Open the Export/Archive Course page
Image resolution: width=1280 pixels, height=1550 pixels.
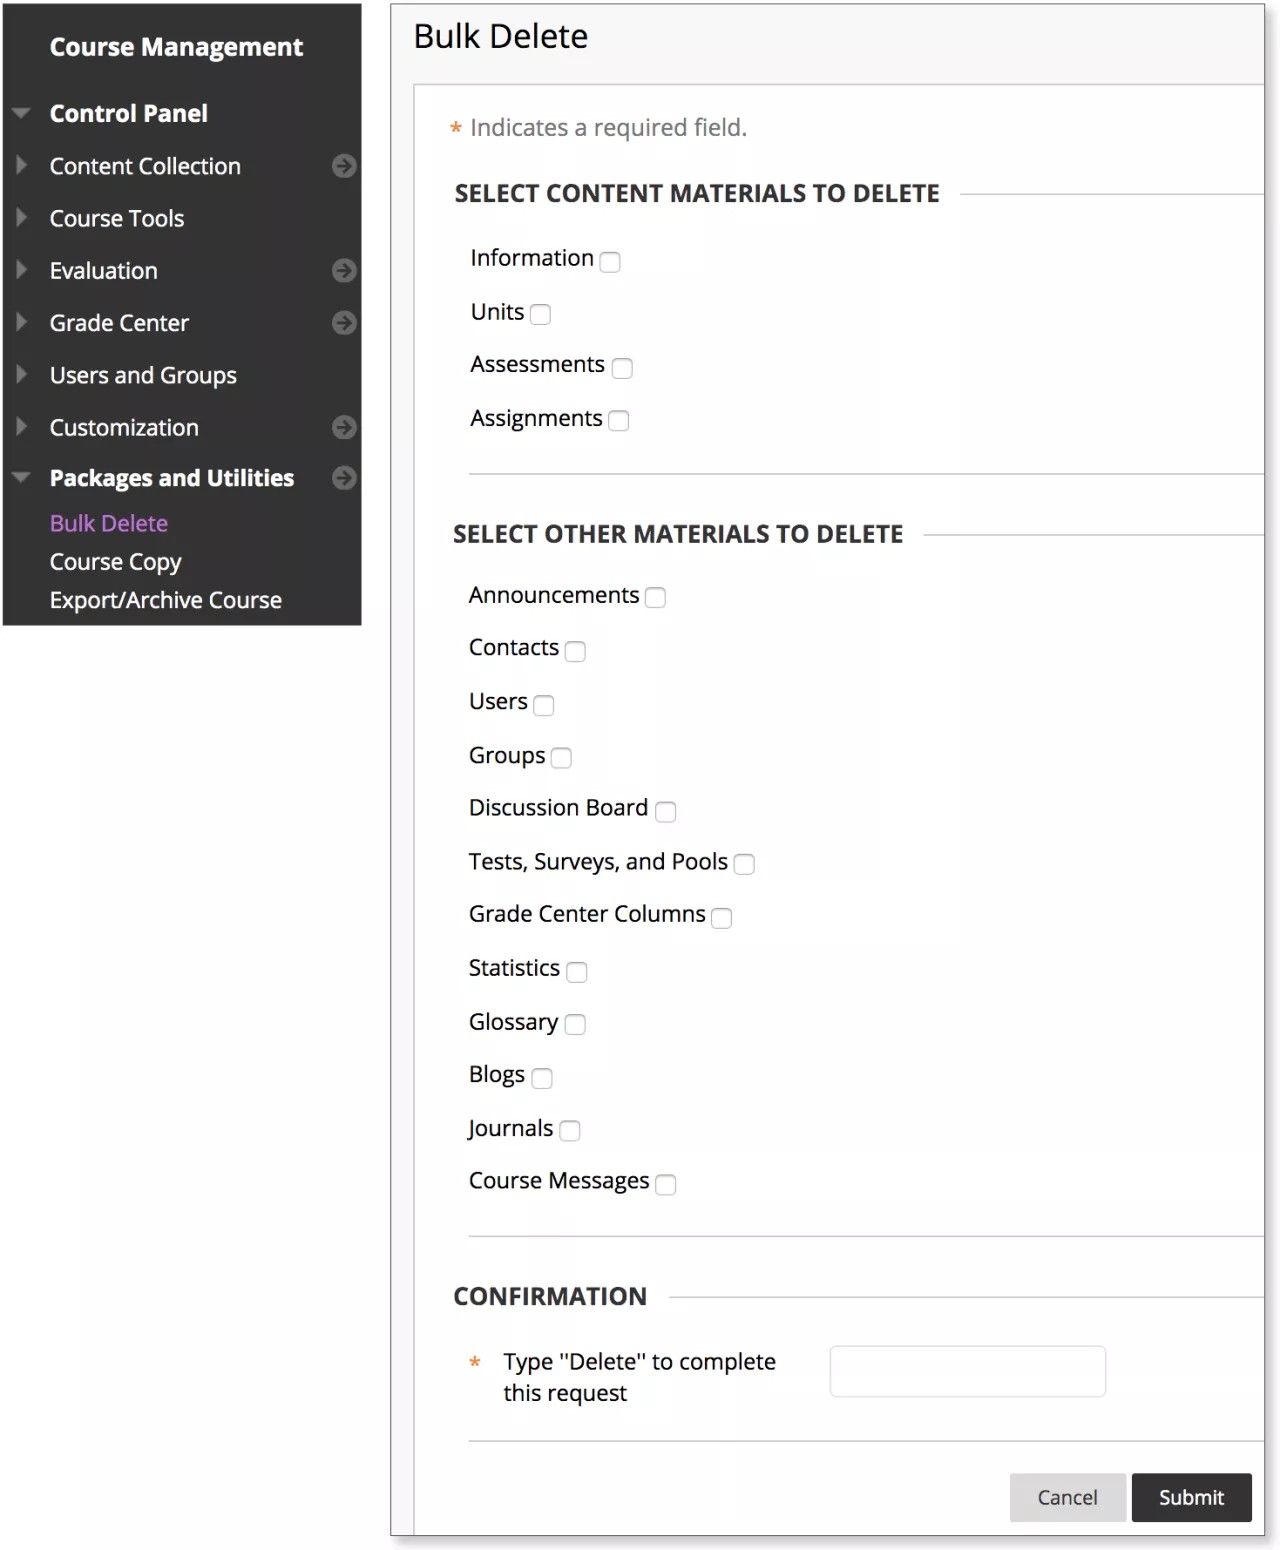165,599
